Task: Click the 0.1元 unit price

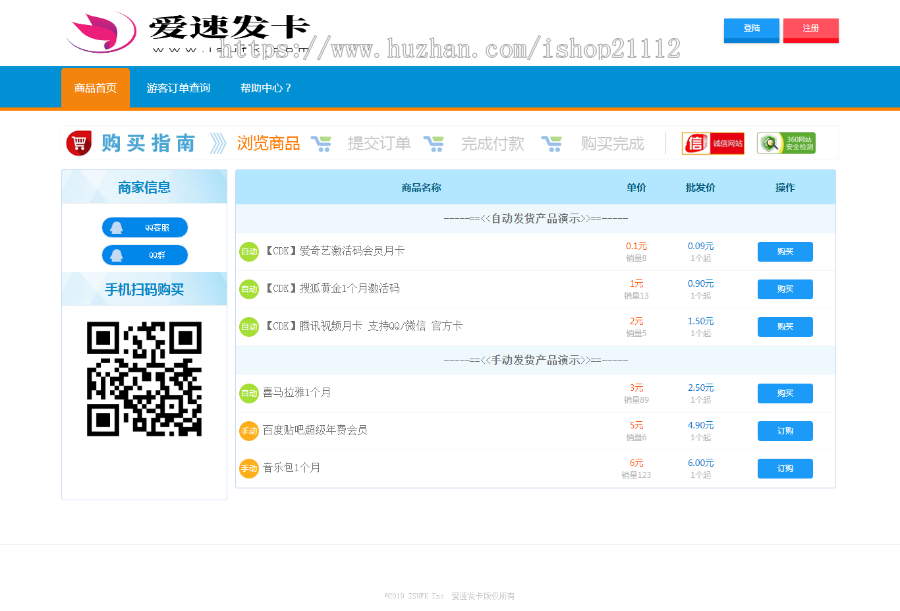Action: 636,246
